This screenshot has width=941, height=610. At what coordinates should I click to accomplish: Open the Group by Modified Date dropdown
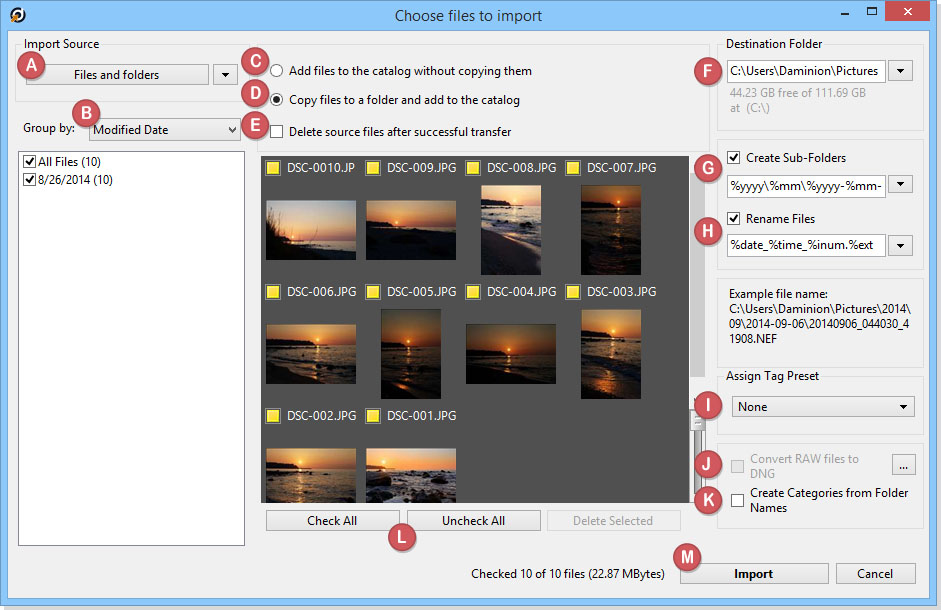point(163,129)
